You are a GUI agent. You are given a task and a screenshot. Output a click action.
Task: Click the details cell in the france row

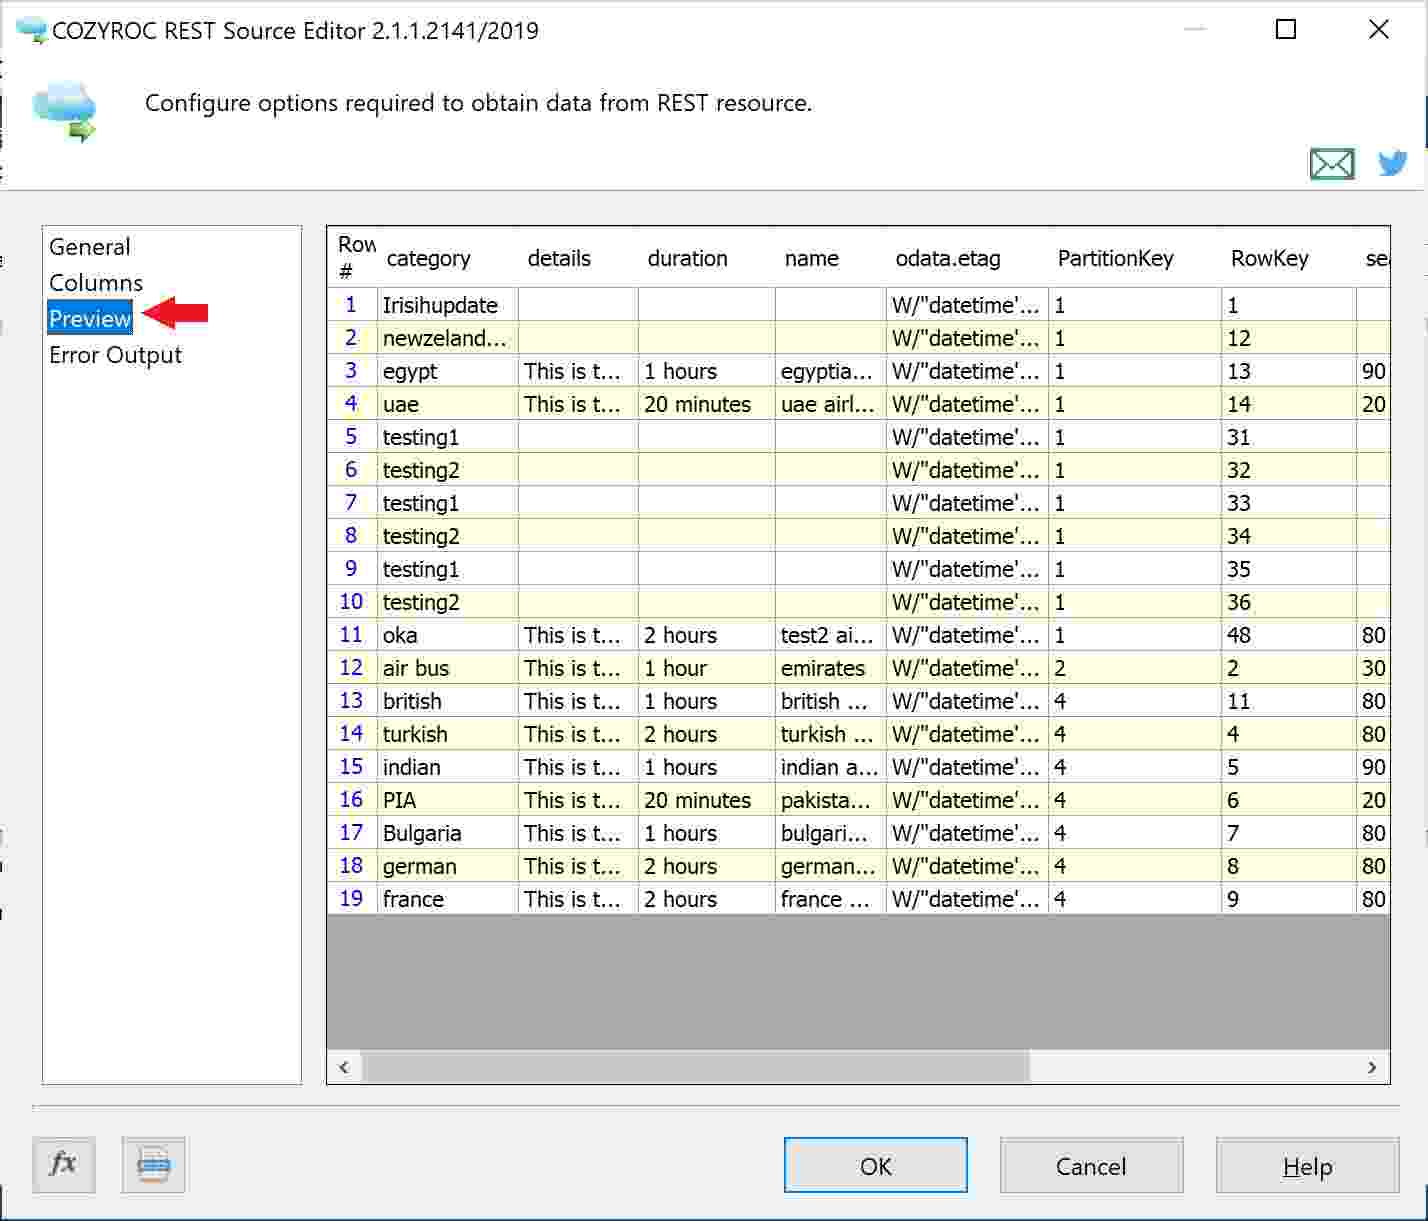[x=578, y=899]
